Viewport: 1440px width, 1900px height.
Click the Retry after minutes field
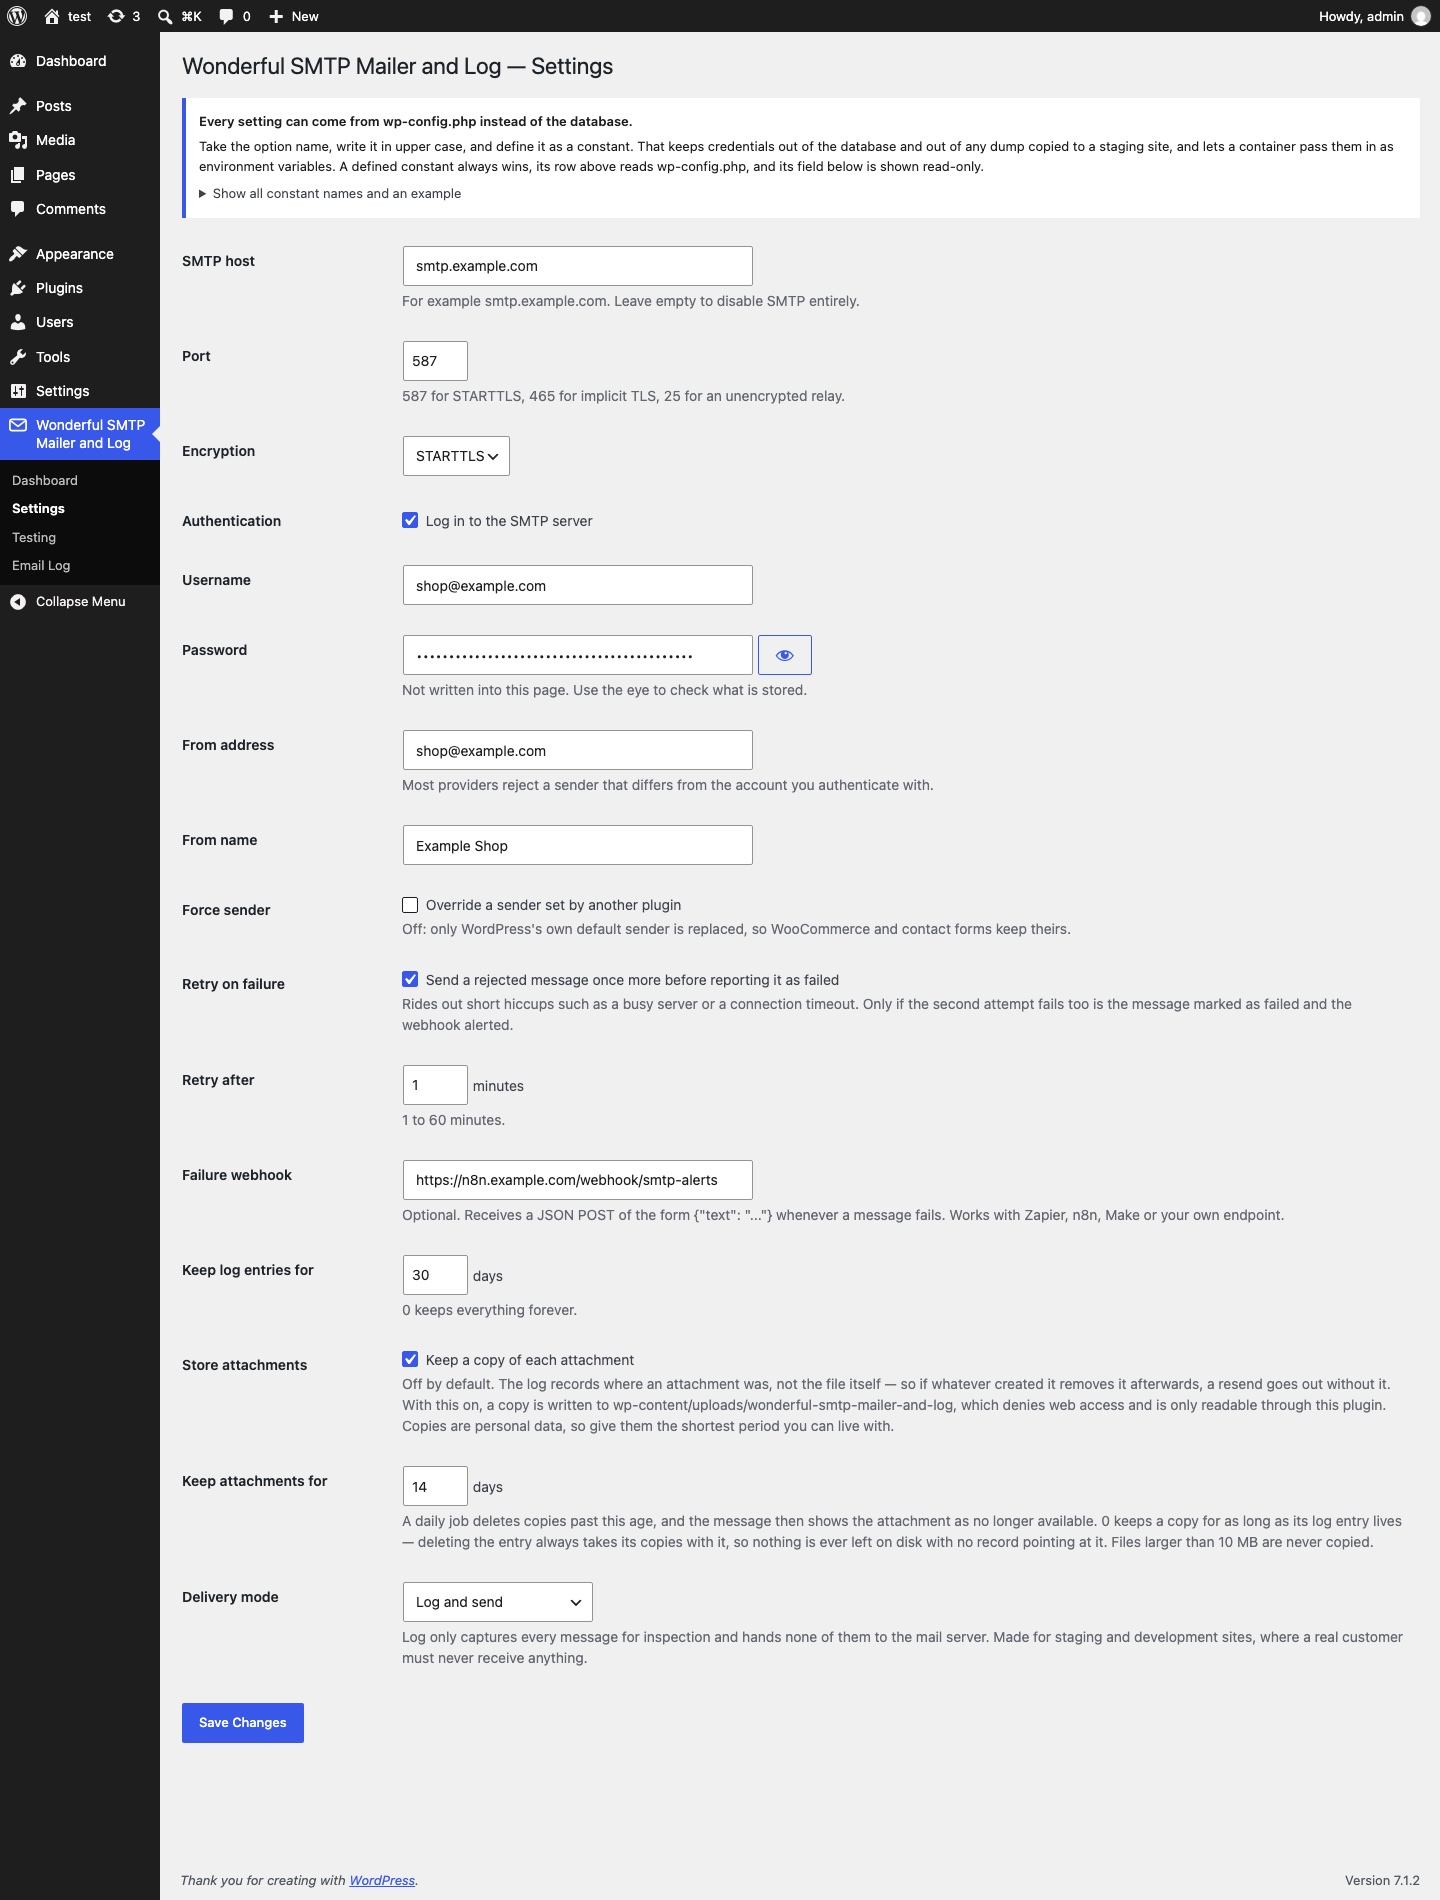coord(435,1085)
